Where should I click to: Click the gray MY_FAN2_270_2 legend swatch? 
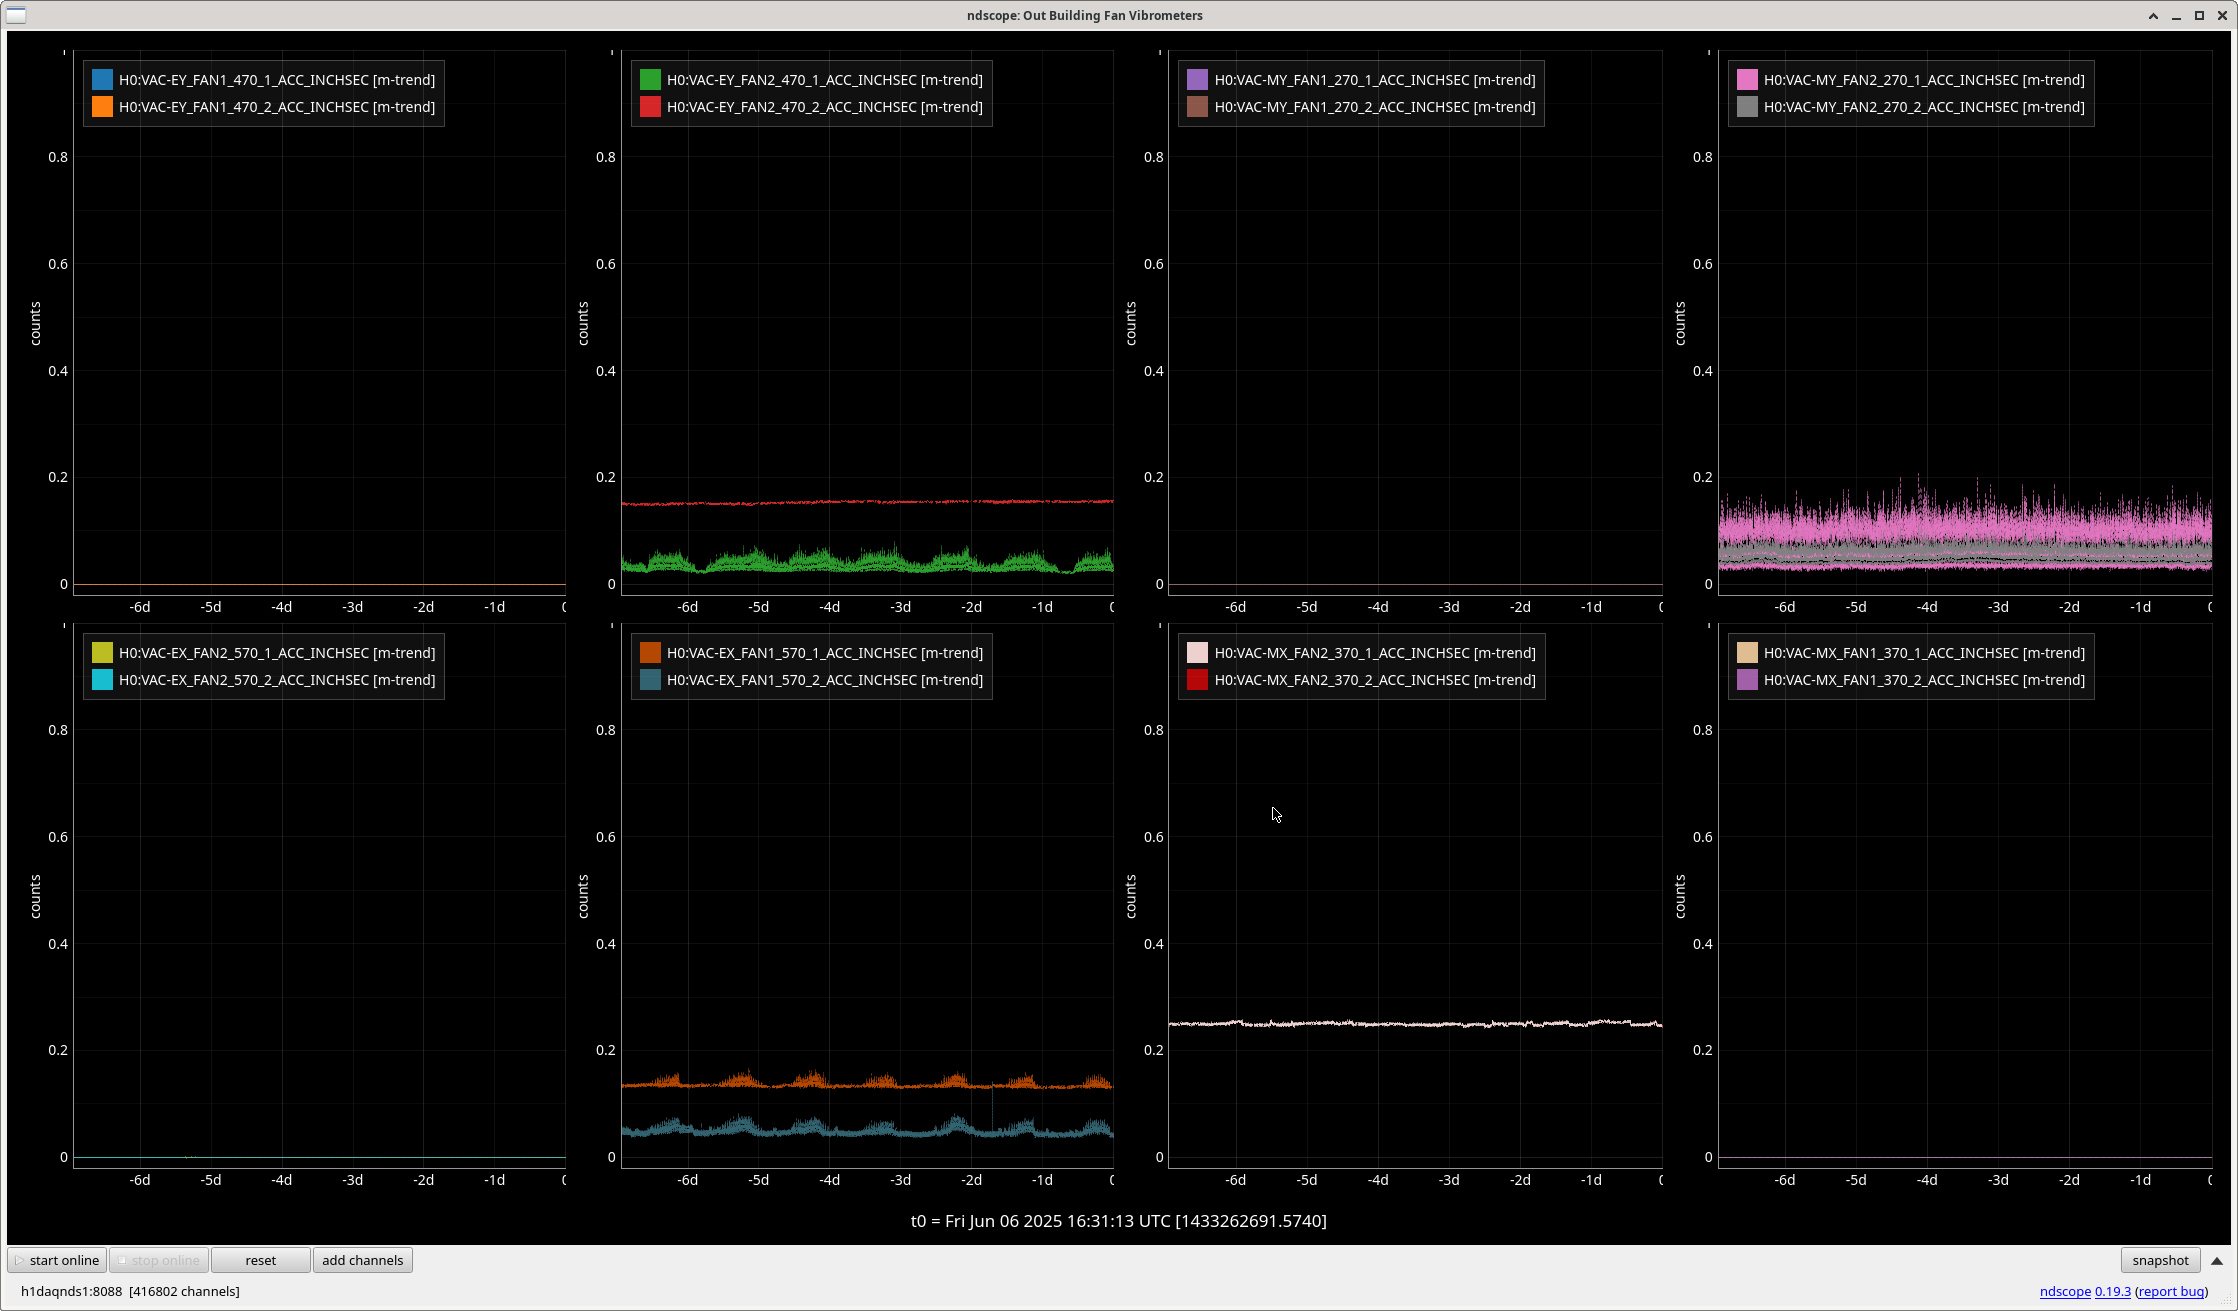[1747, 107]
